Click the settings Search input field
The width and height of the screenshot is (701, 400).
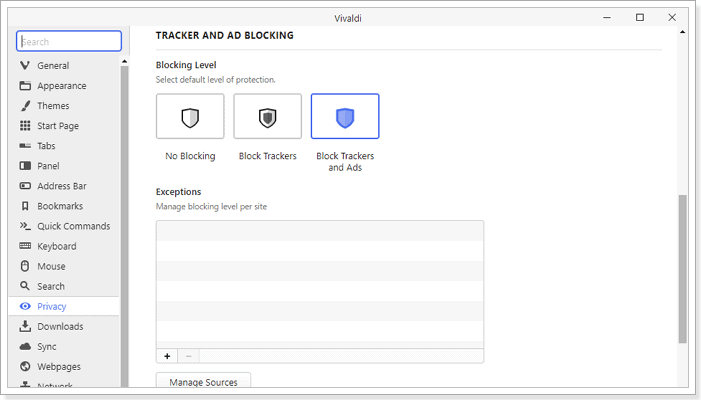pos(69,42)
